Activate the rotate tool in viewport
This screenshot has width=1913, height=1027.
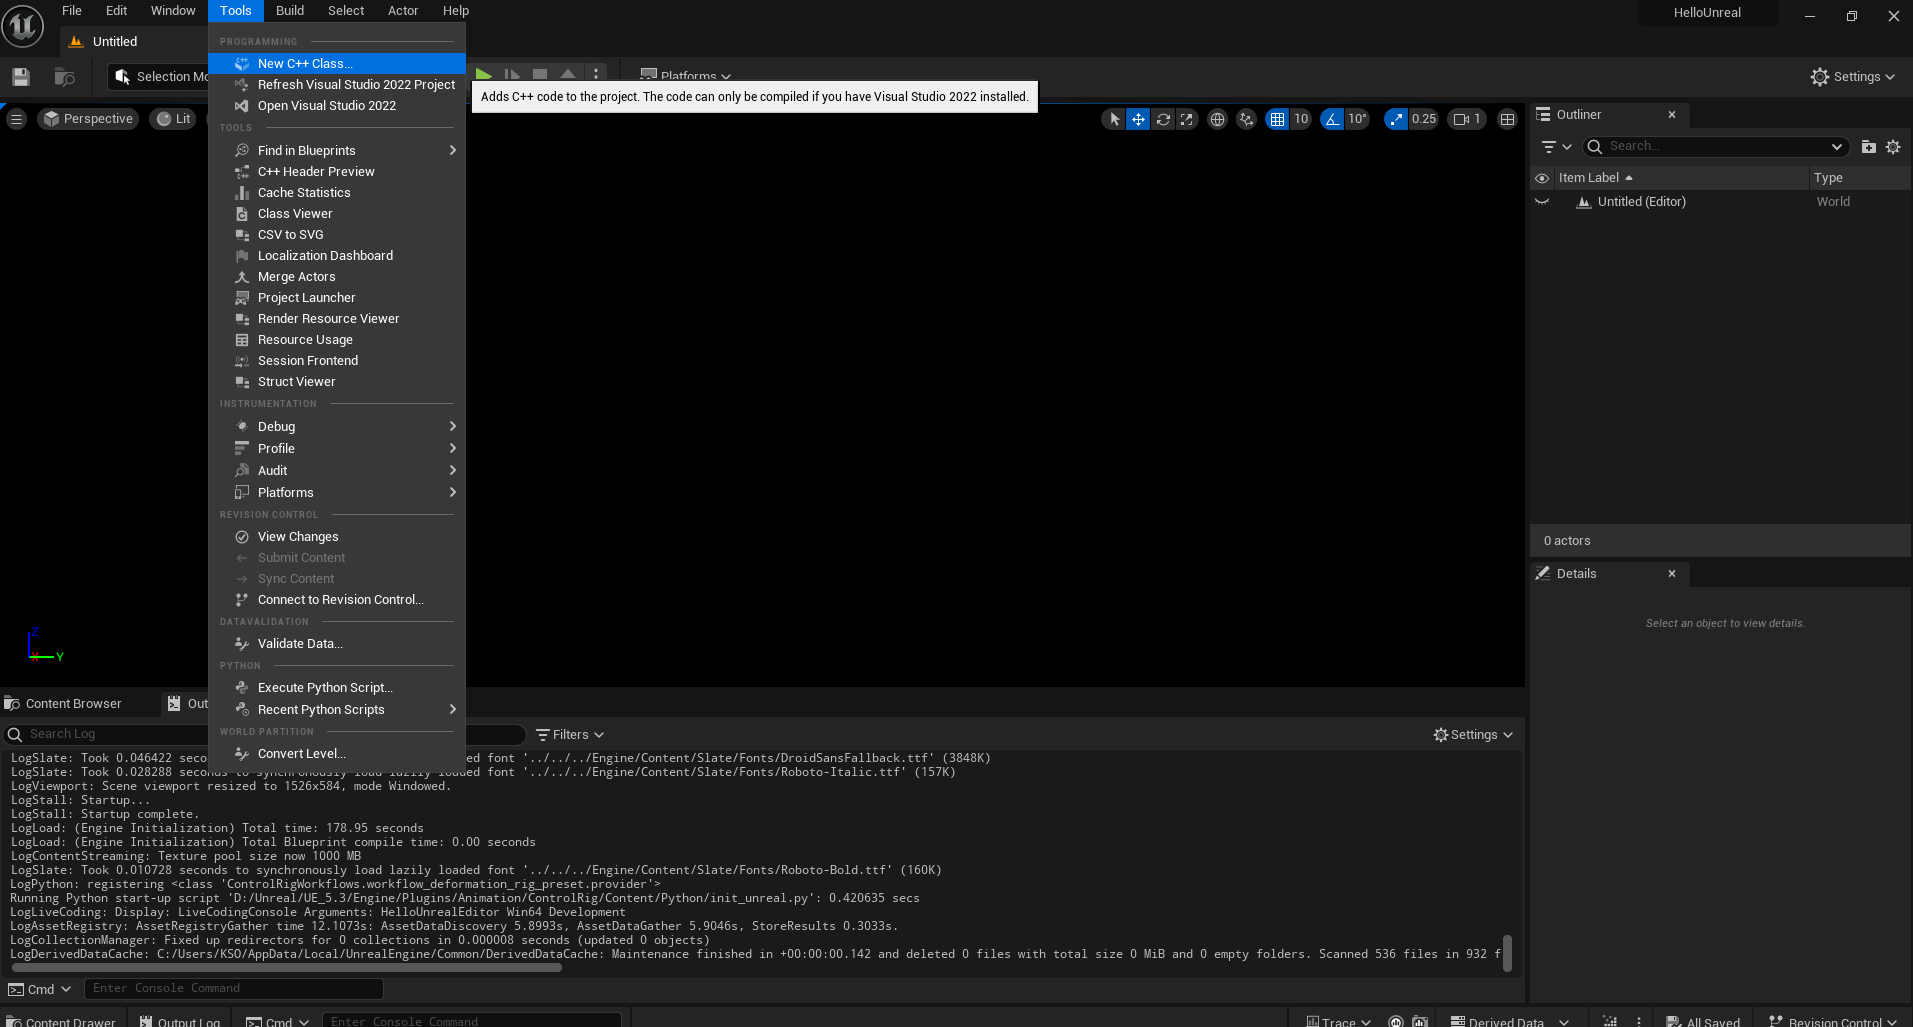pos(1163,119)
